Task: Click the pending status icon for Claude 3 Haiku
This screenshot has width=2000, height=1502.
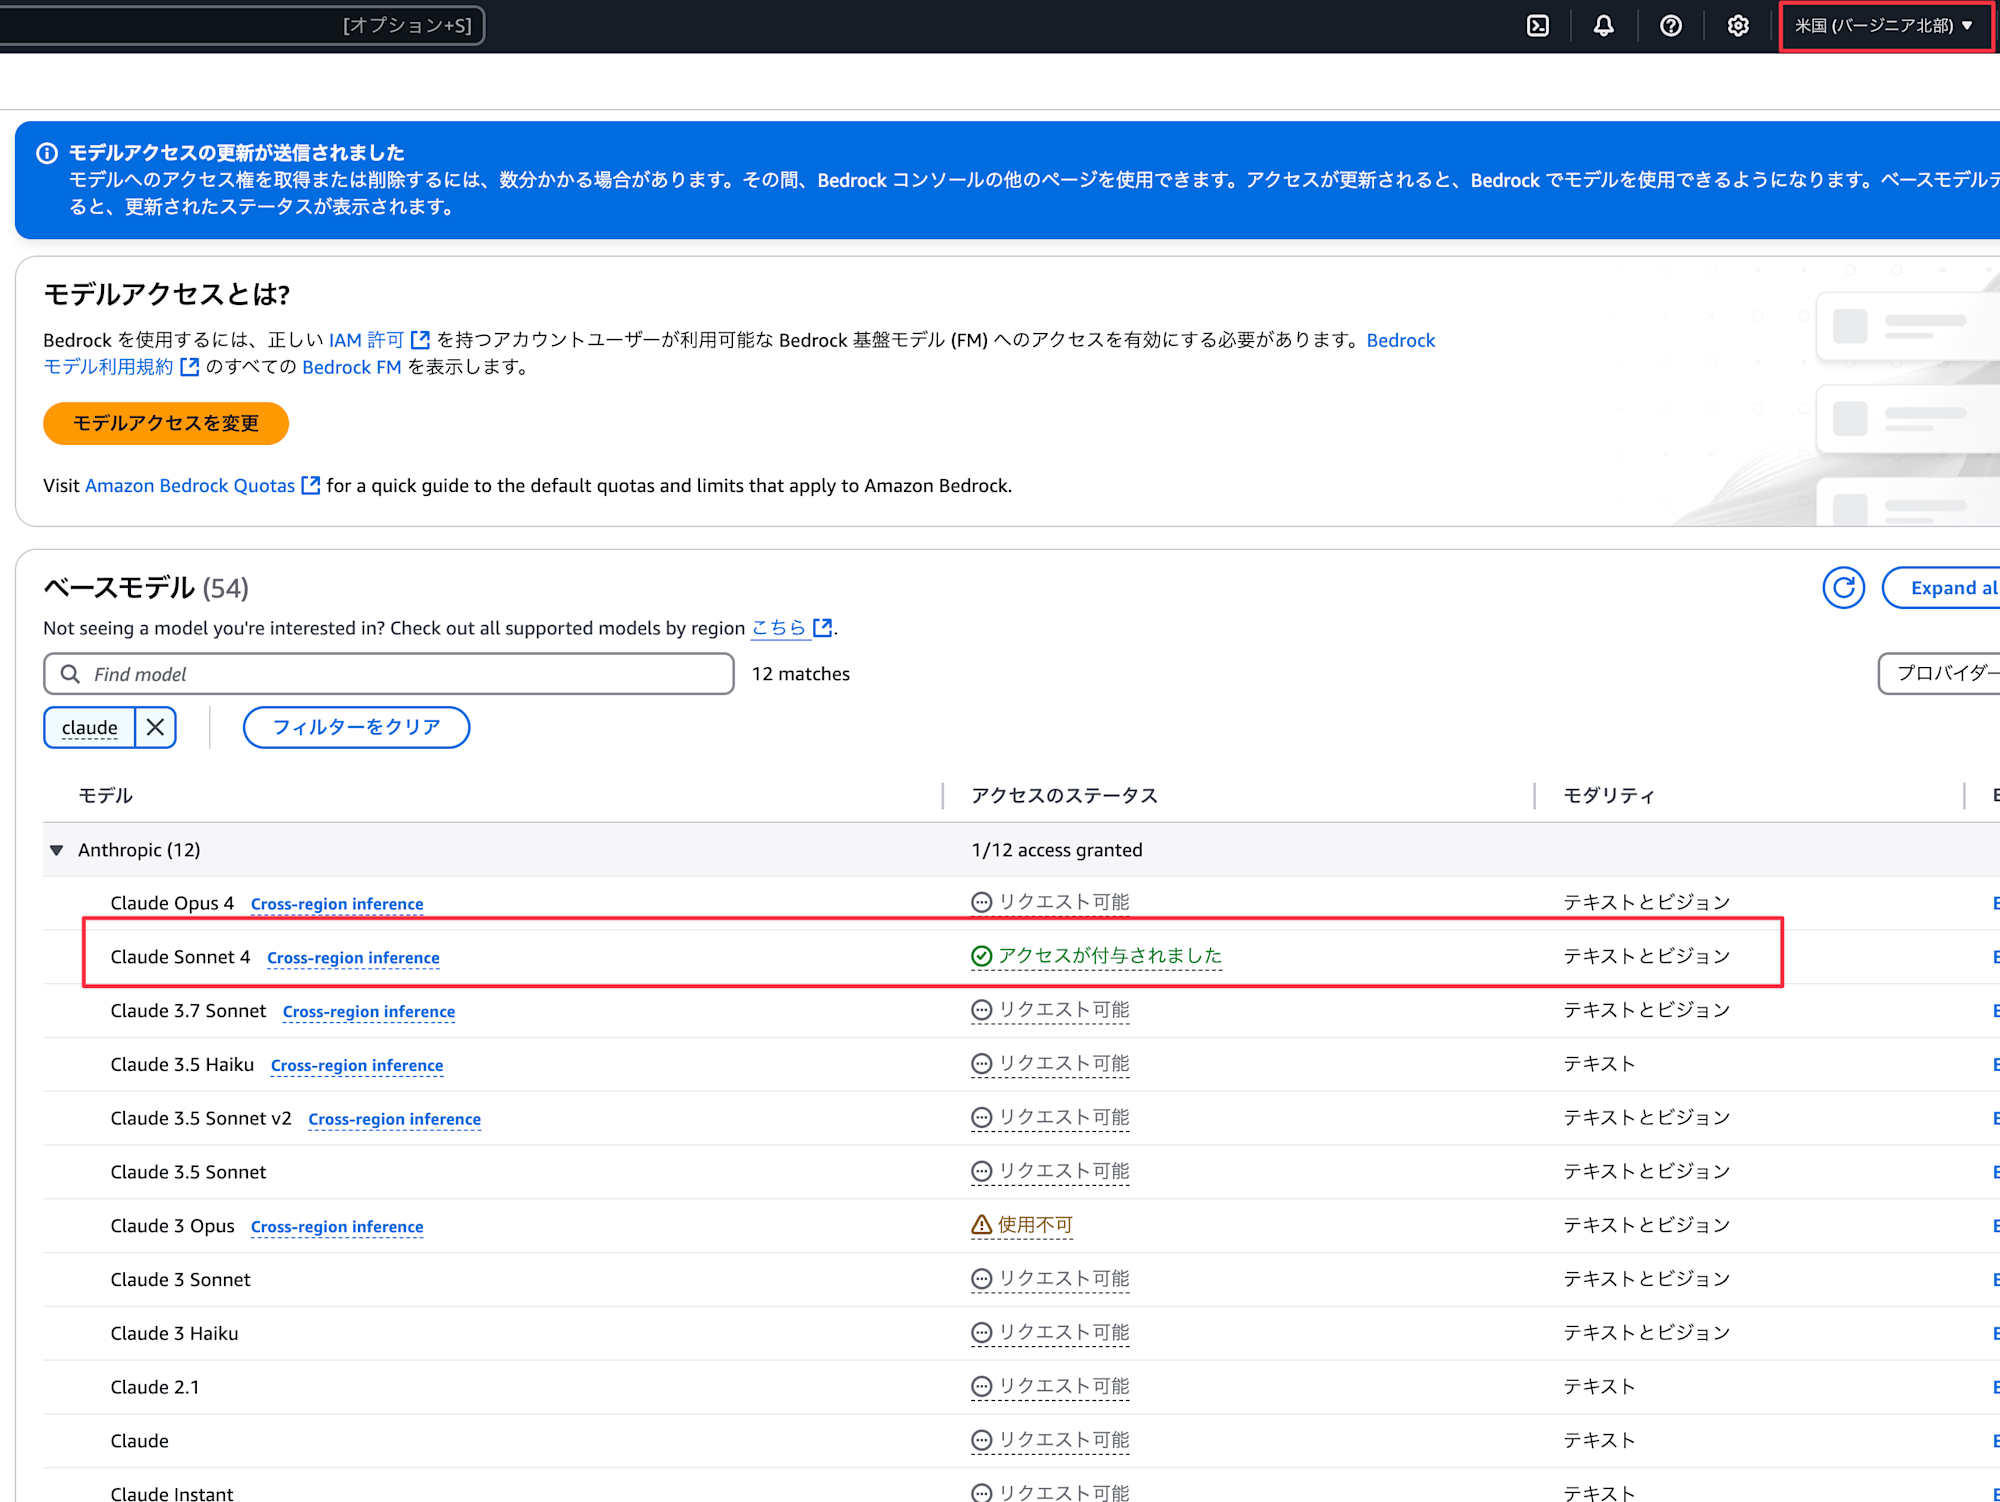Action: pos(982,1333)
